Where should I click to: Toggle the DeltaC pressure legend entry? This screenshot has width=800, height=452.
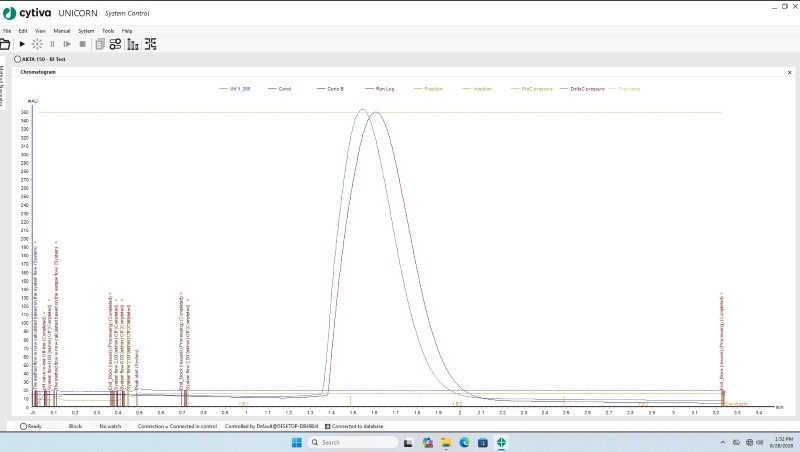coord(582,89)
